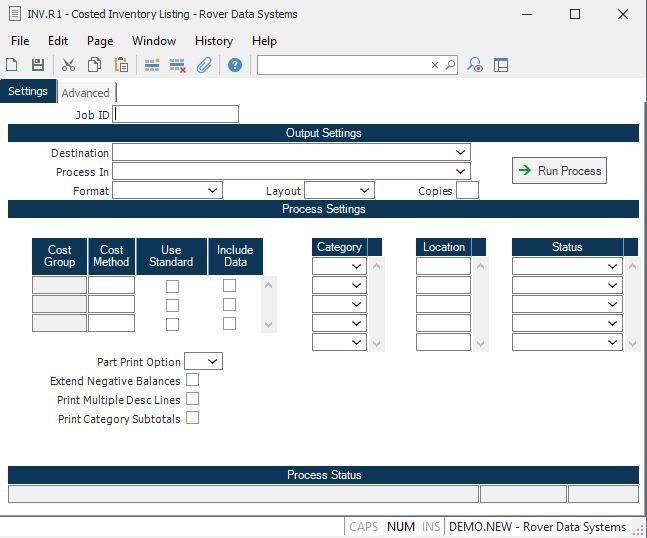Click the Paste clipboard icon

coord(121,65)
